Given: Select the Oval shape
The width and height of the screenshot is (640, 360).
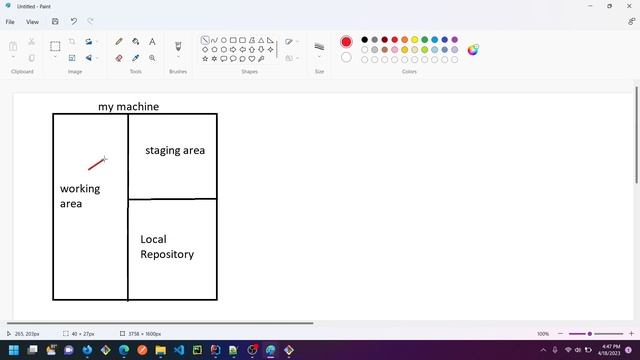Looking at the screenshot, I should (x=224, y=40).
